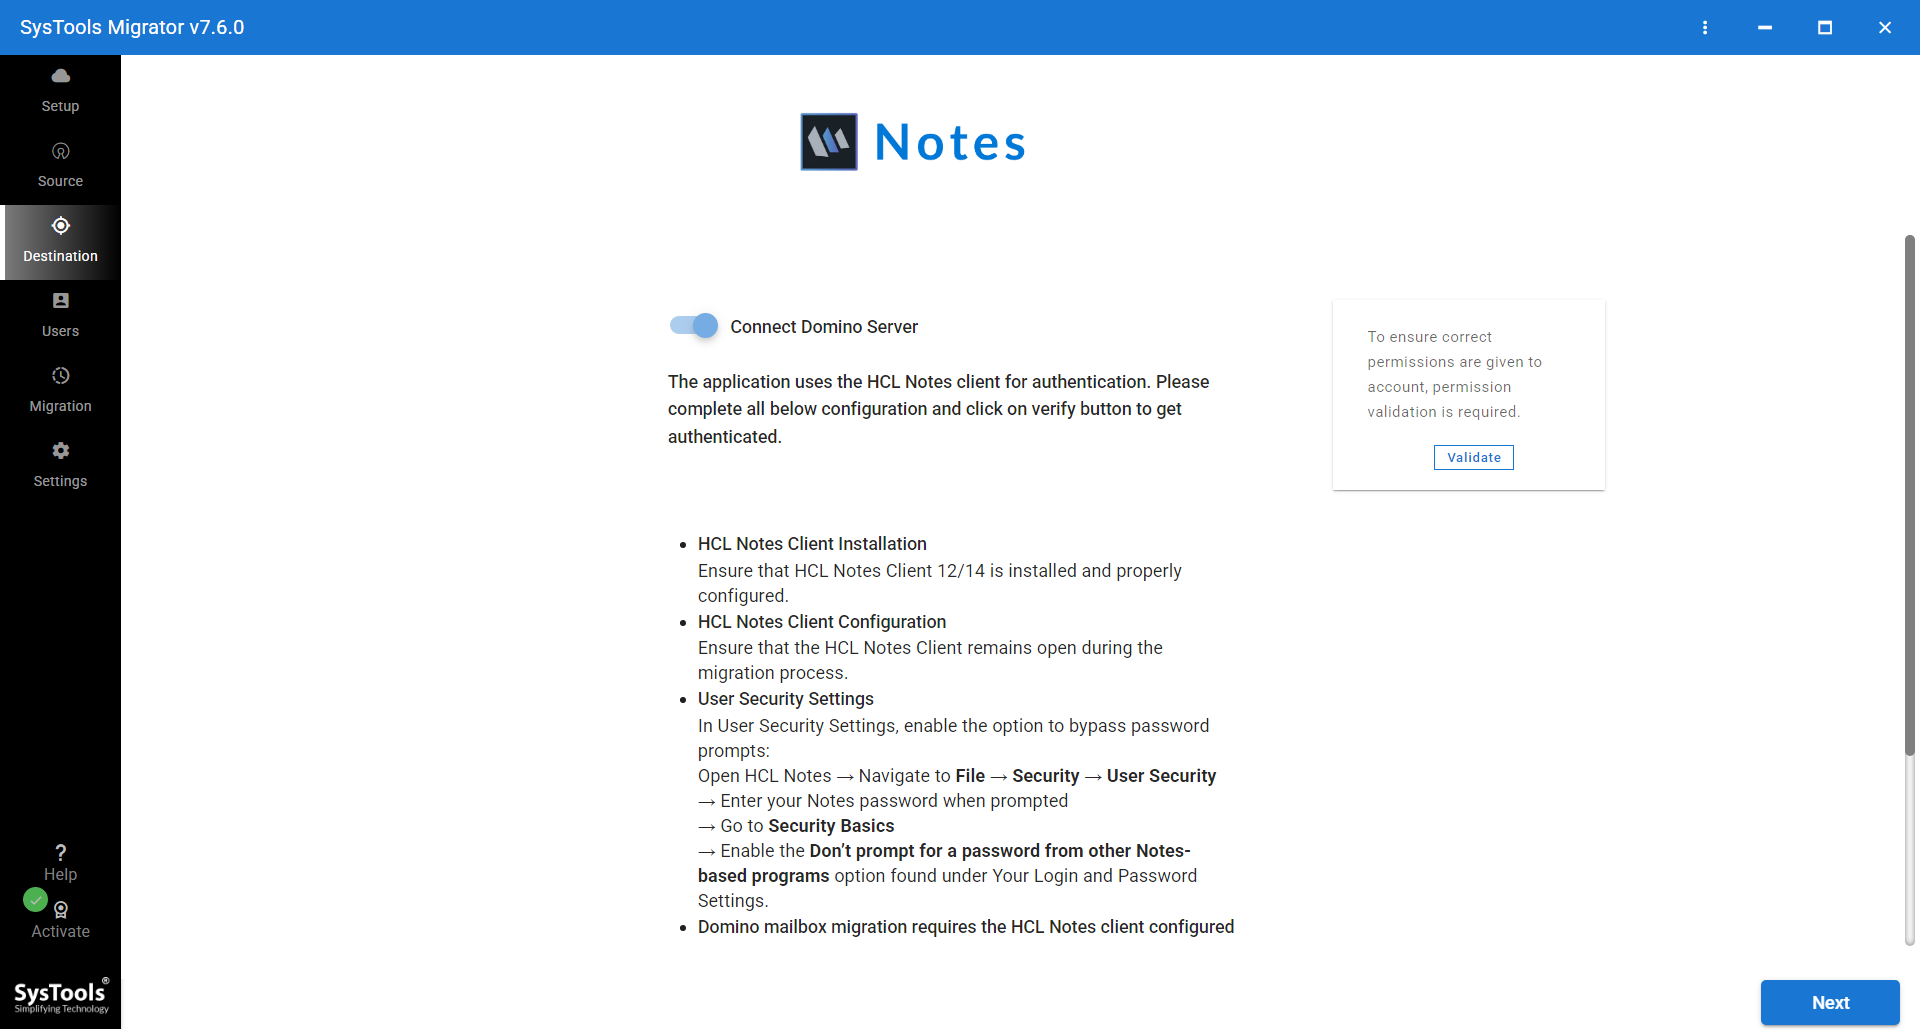Image resolution: width=1920 pixels, height=1030 pixels.
Task: Click the 'Enter your Notes password when prompted' line
Action: coord(883,801)
